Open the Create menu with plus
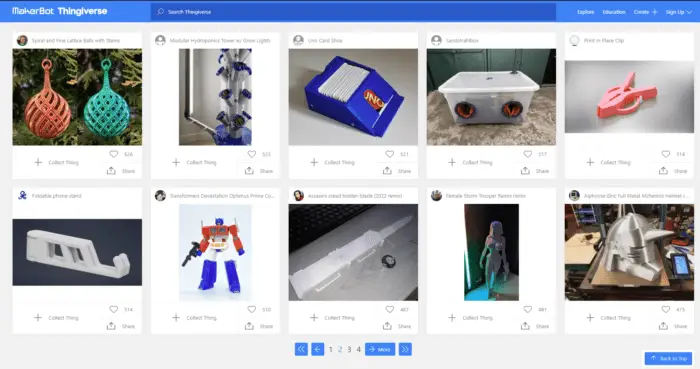This screenshot has height=369, width=700. (646, 12)
